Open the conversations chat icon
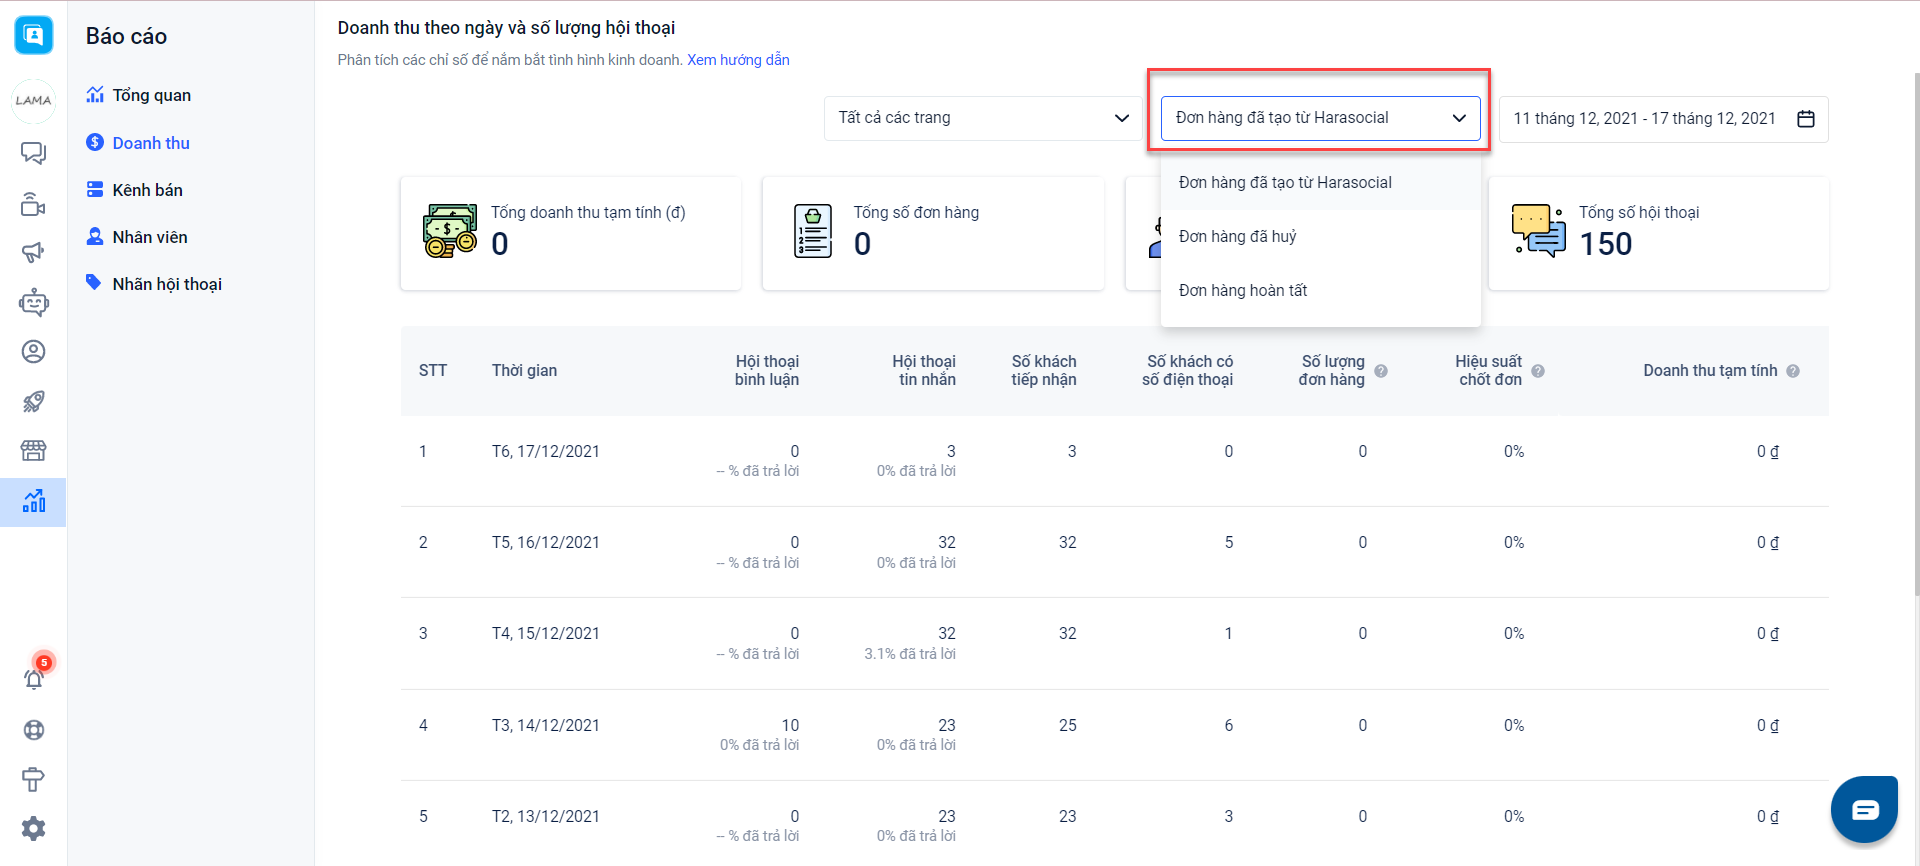 (33, 153)
